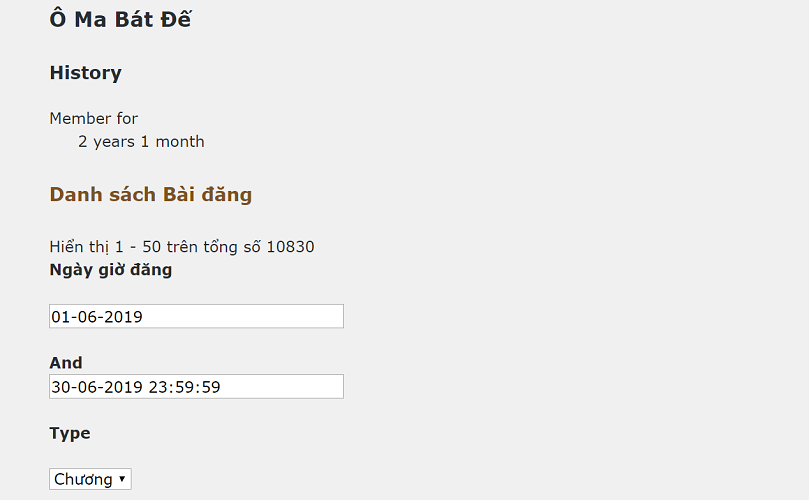This screenshot has width=809, height=500.
Task: Click the 2 years 1 month text
Action: coord(141,142)
